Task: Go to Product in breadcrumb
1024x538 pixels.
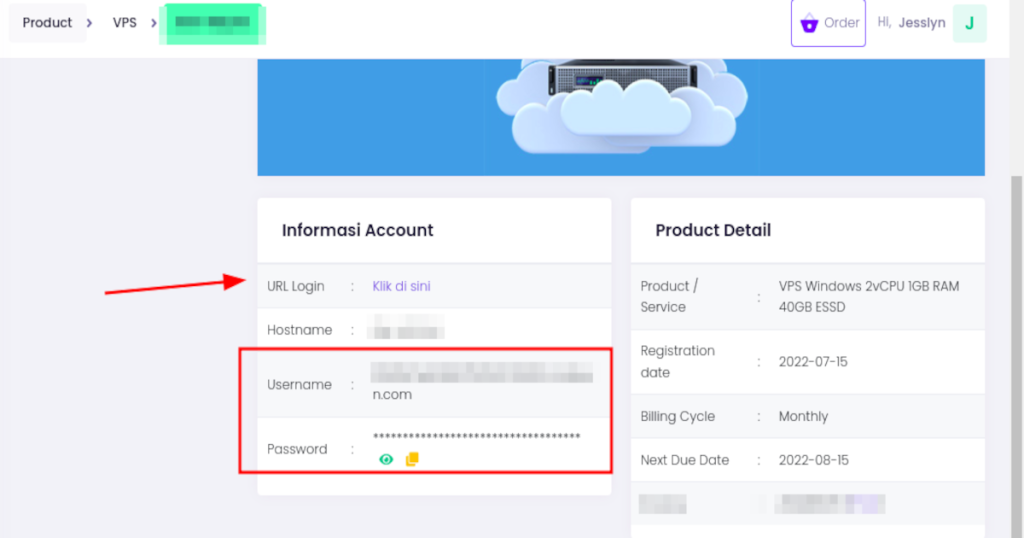Action: pos(47,23)
